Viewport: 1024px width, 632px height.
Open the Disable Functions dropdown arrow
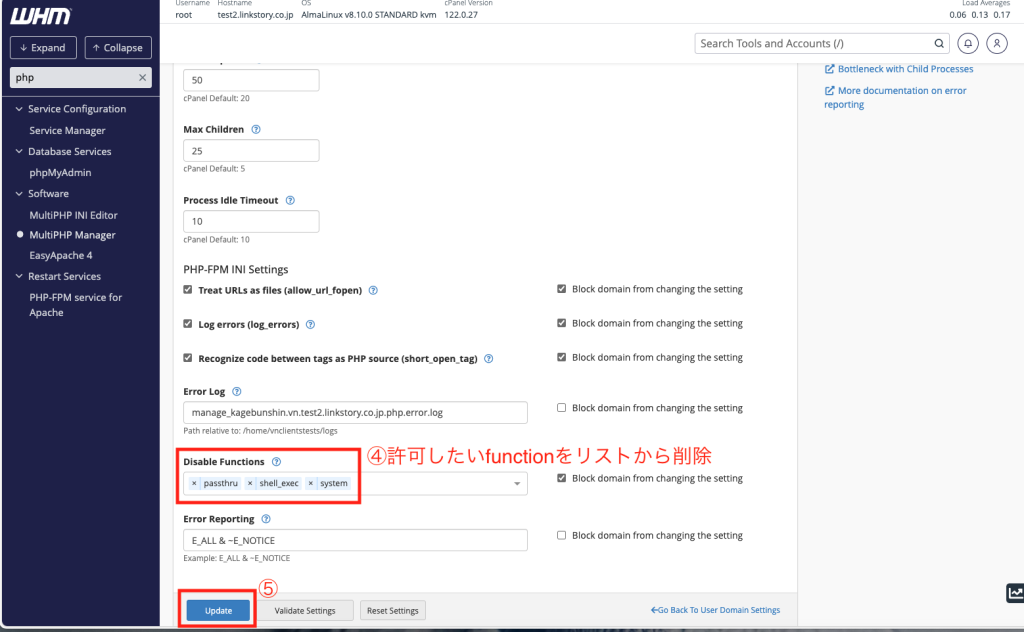(517, 484)
